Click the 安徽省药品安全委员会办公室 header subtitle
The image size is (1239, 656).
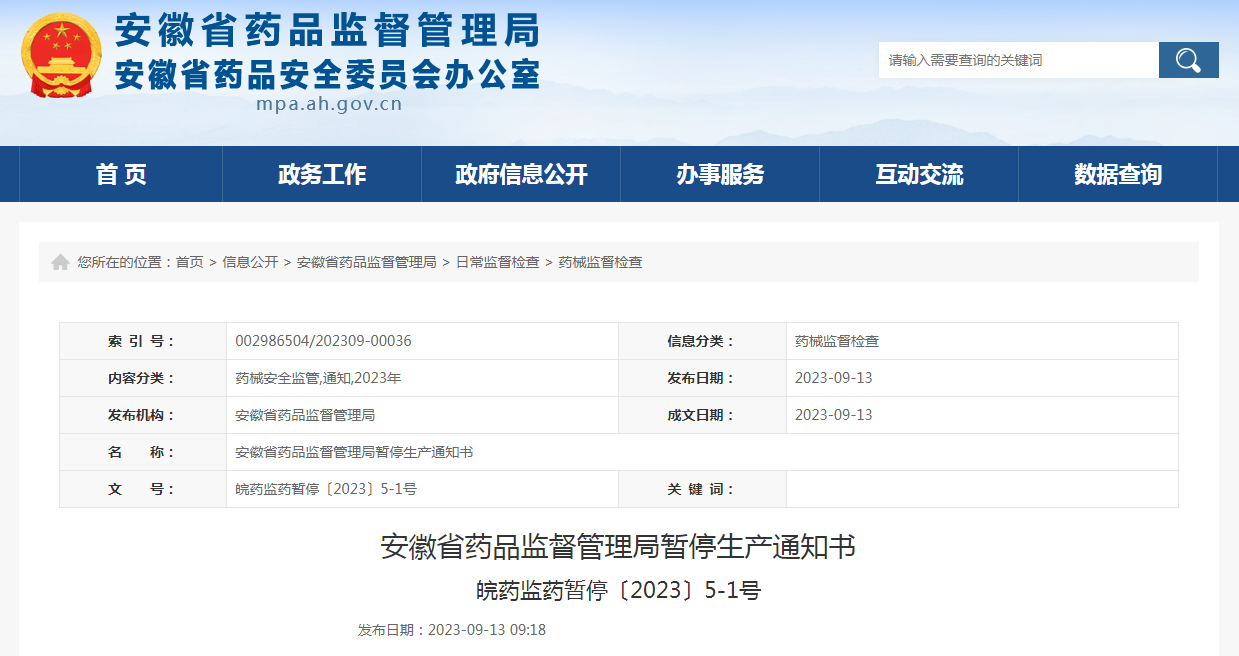[x=327, y=75]
